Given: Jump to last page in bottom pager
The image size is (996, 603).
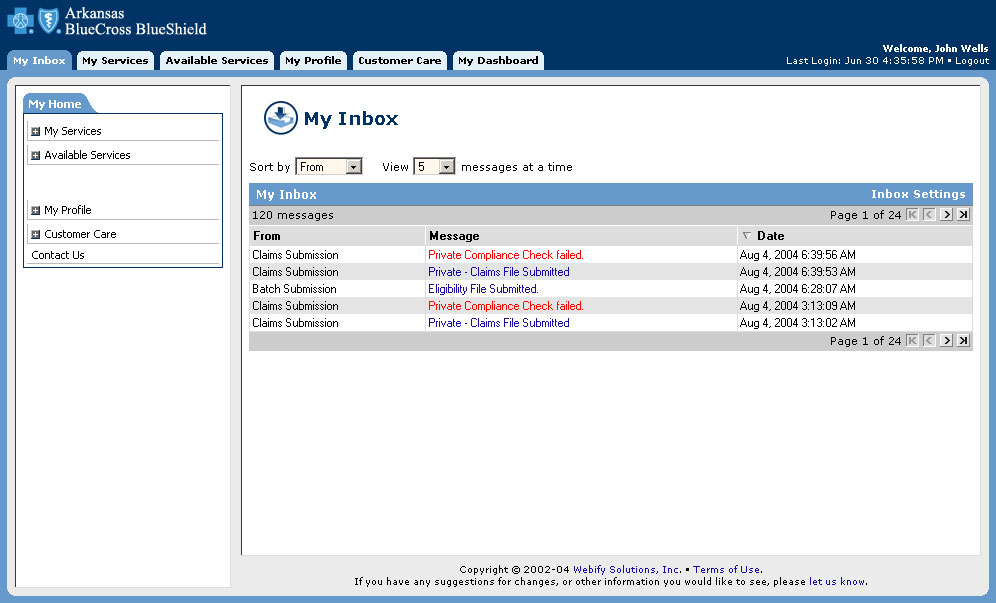Looking at the screenshot, I should pyautogui.click(x=963, y=341).
